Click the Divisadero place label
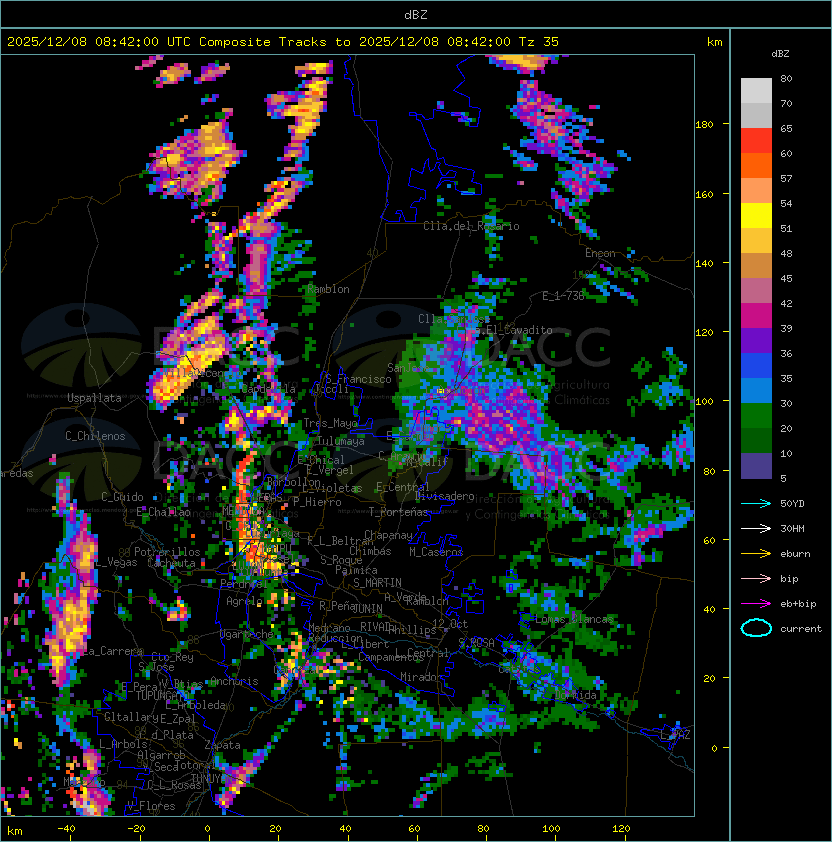This screenshot has height=842, width=832. (x=444, y=496)
